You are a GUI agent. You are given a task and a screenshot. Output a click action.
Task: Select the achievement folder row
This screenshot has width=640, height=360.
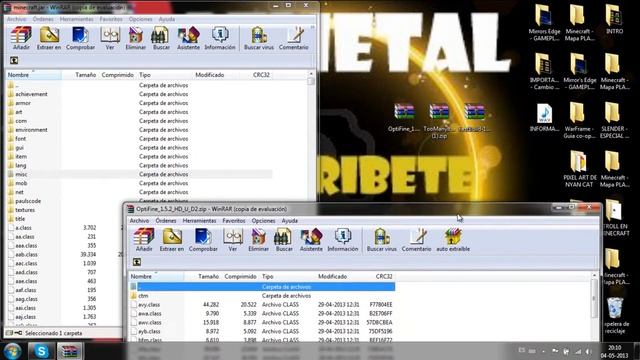coord(139,94)
